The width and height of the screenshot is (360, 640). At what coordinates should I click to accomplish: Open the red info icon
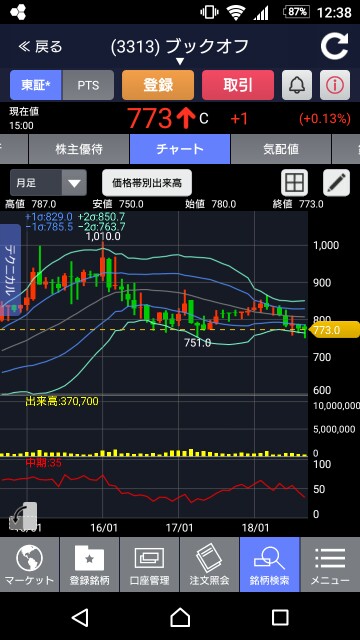(x=335, y=85)
